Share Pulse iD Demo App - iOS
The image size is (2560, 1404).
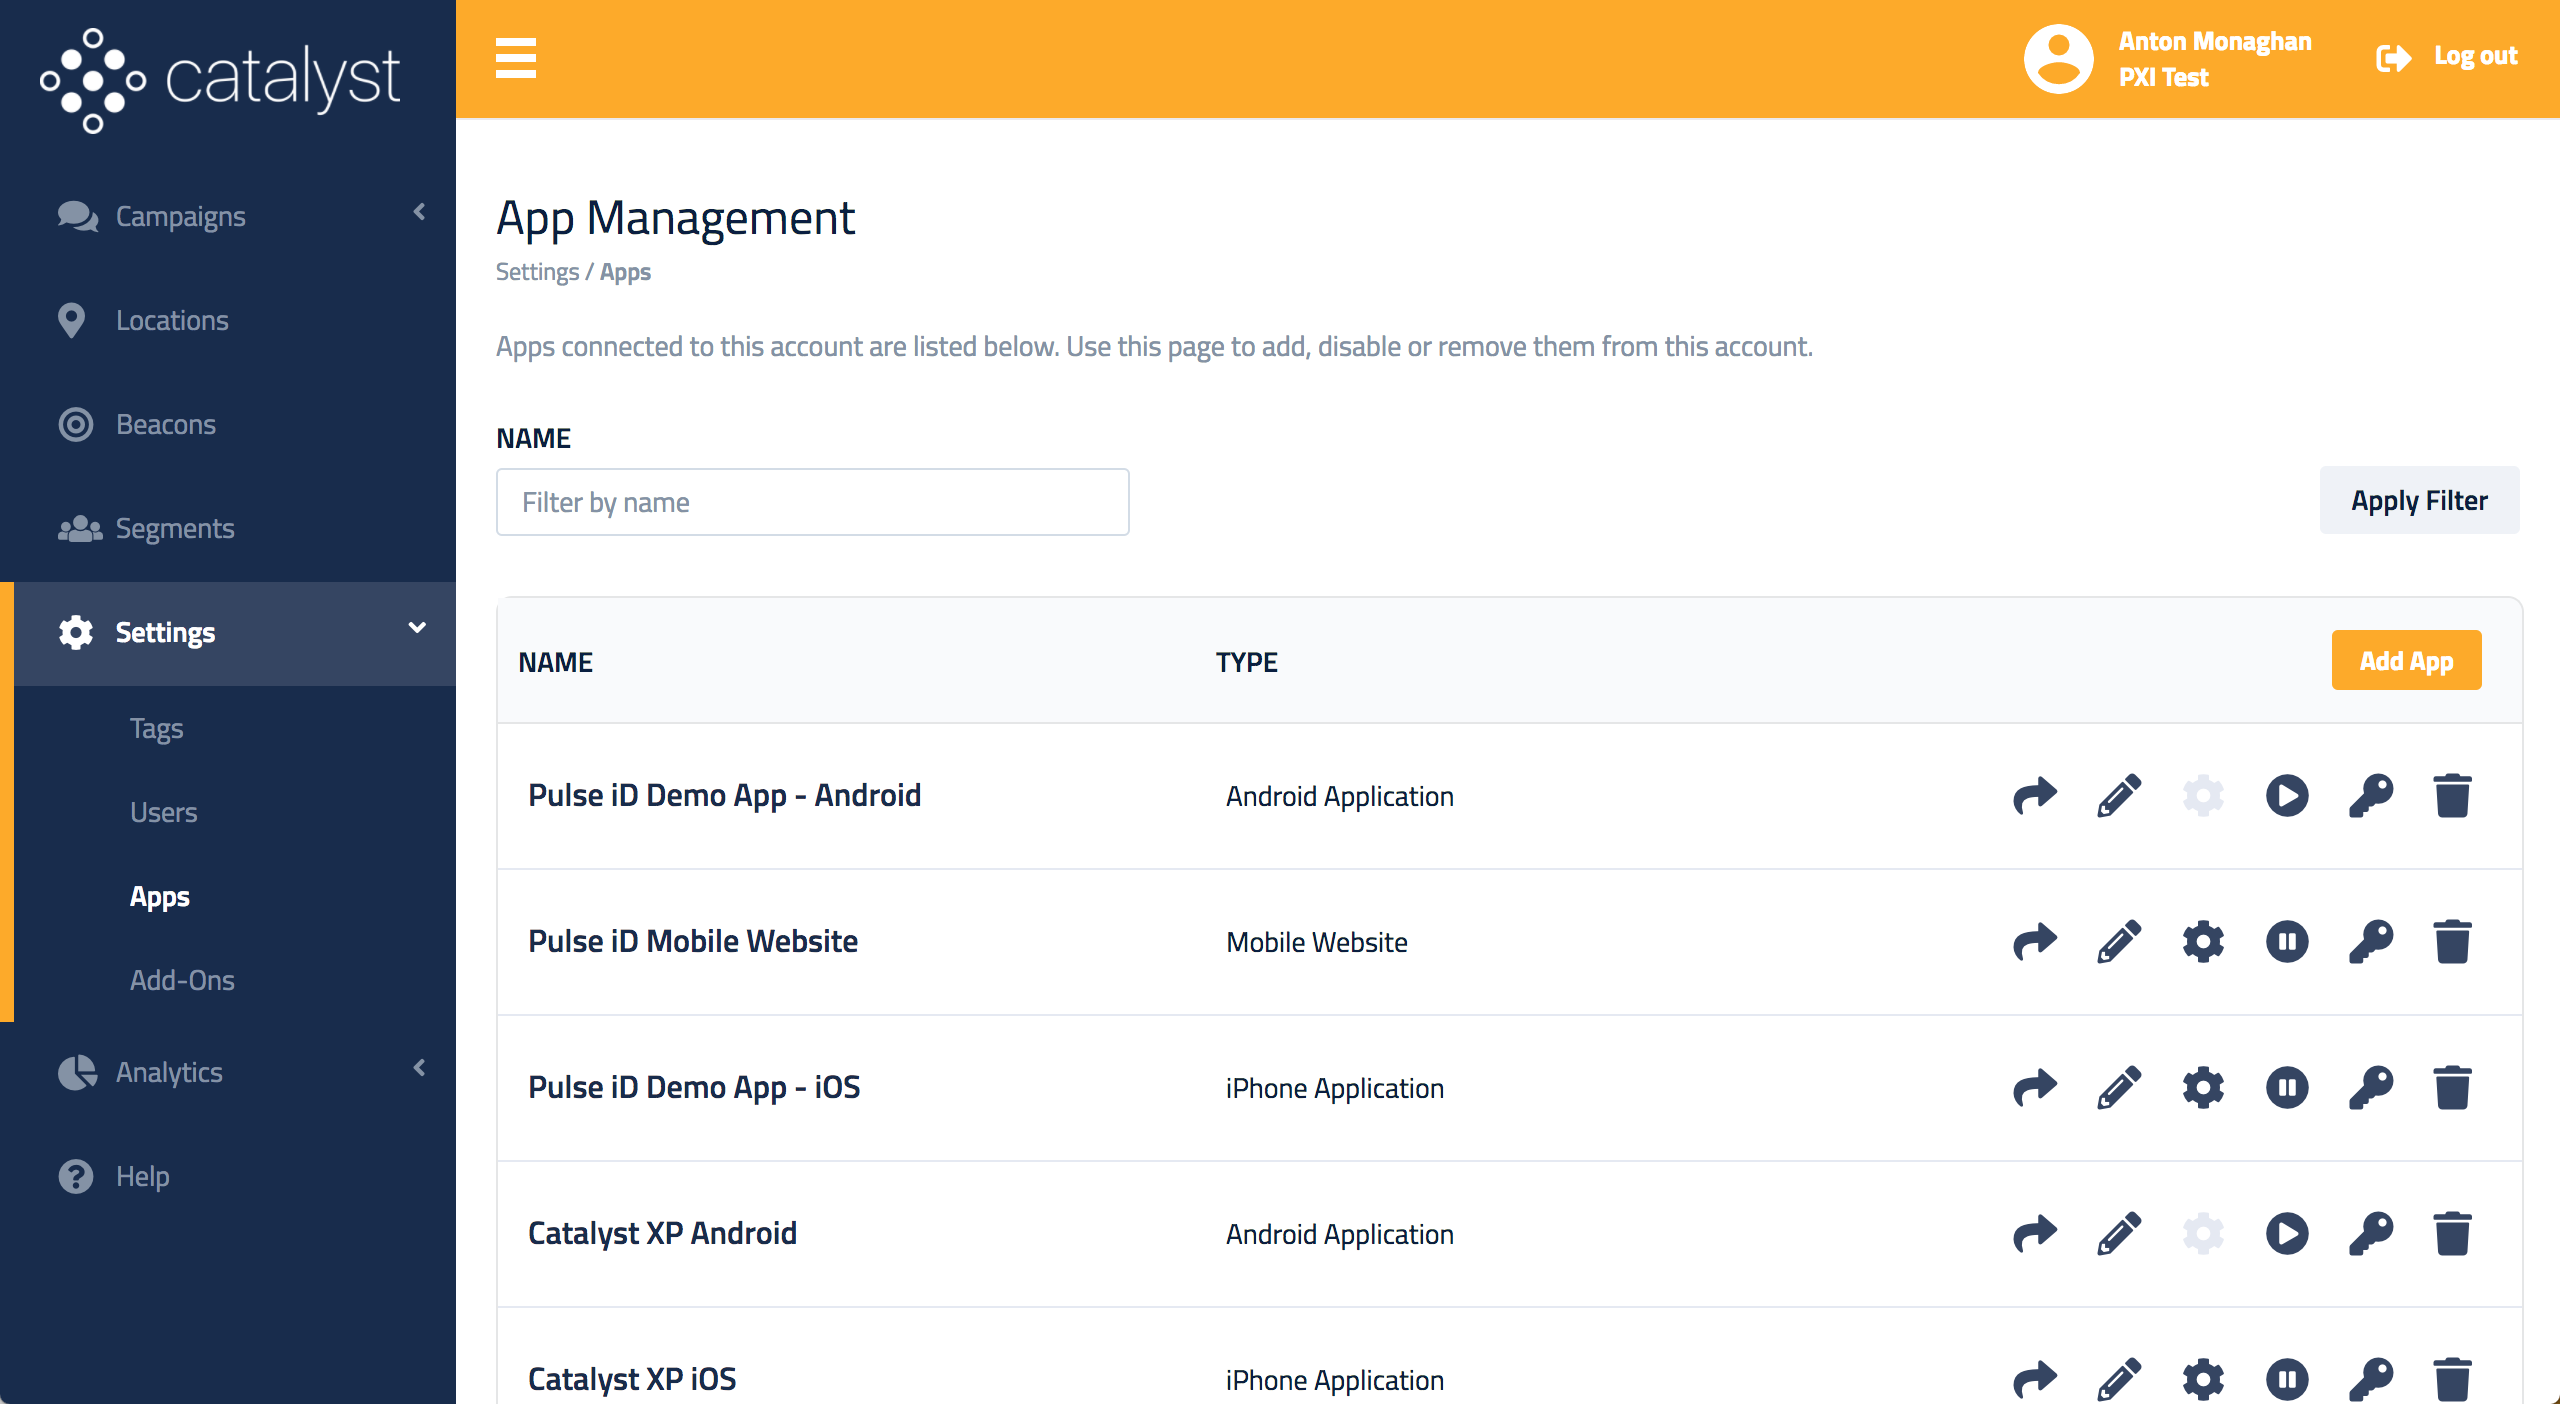click(x=2035, y=1088)
